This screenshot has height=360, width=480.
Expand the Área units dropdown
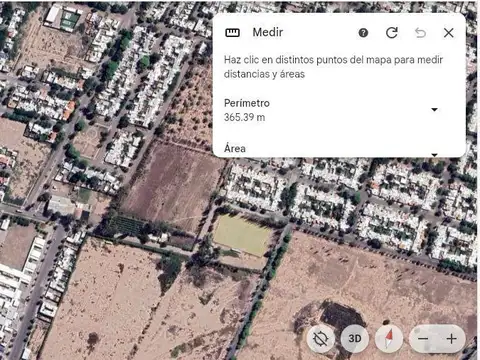click(x=434, y=155)
